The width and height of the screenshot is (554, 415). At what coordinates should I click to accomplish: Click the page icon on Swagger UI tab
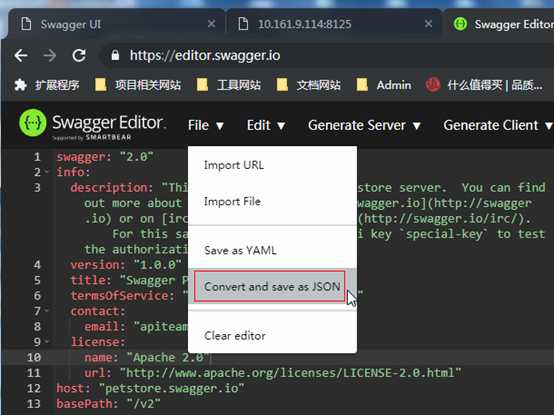pos(26,24)
